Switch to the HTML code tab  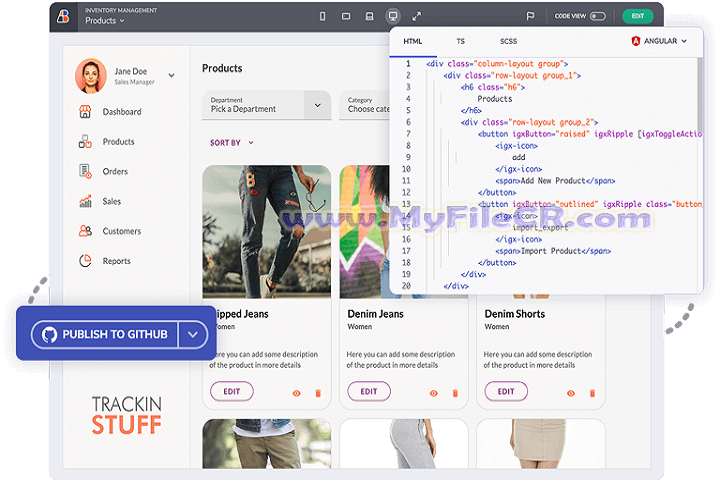tap(412, 41)
